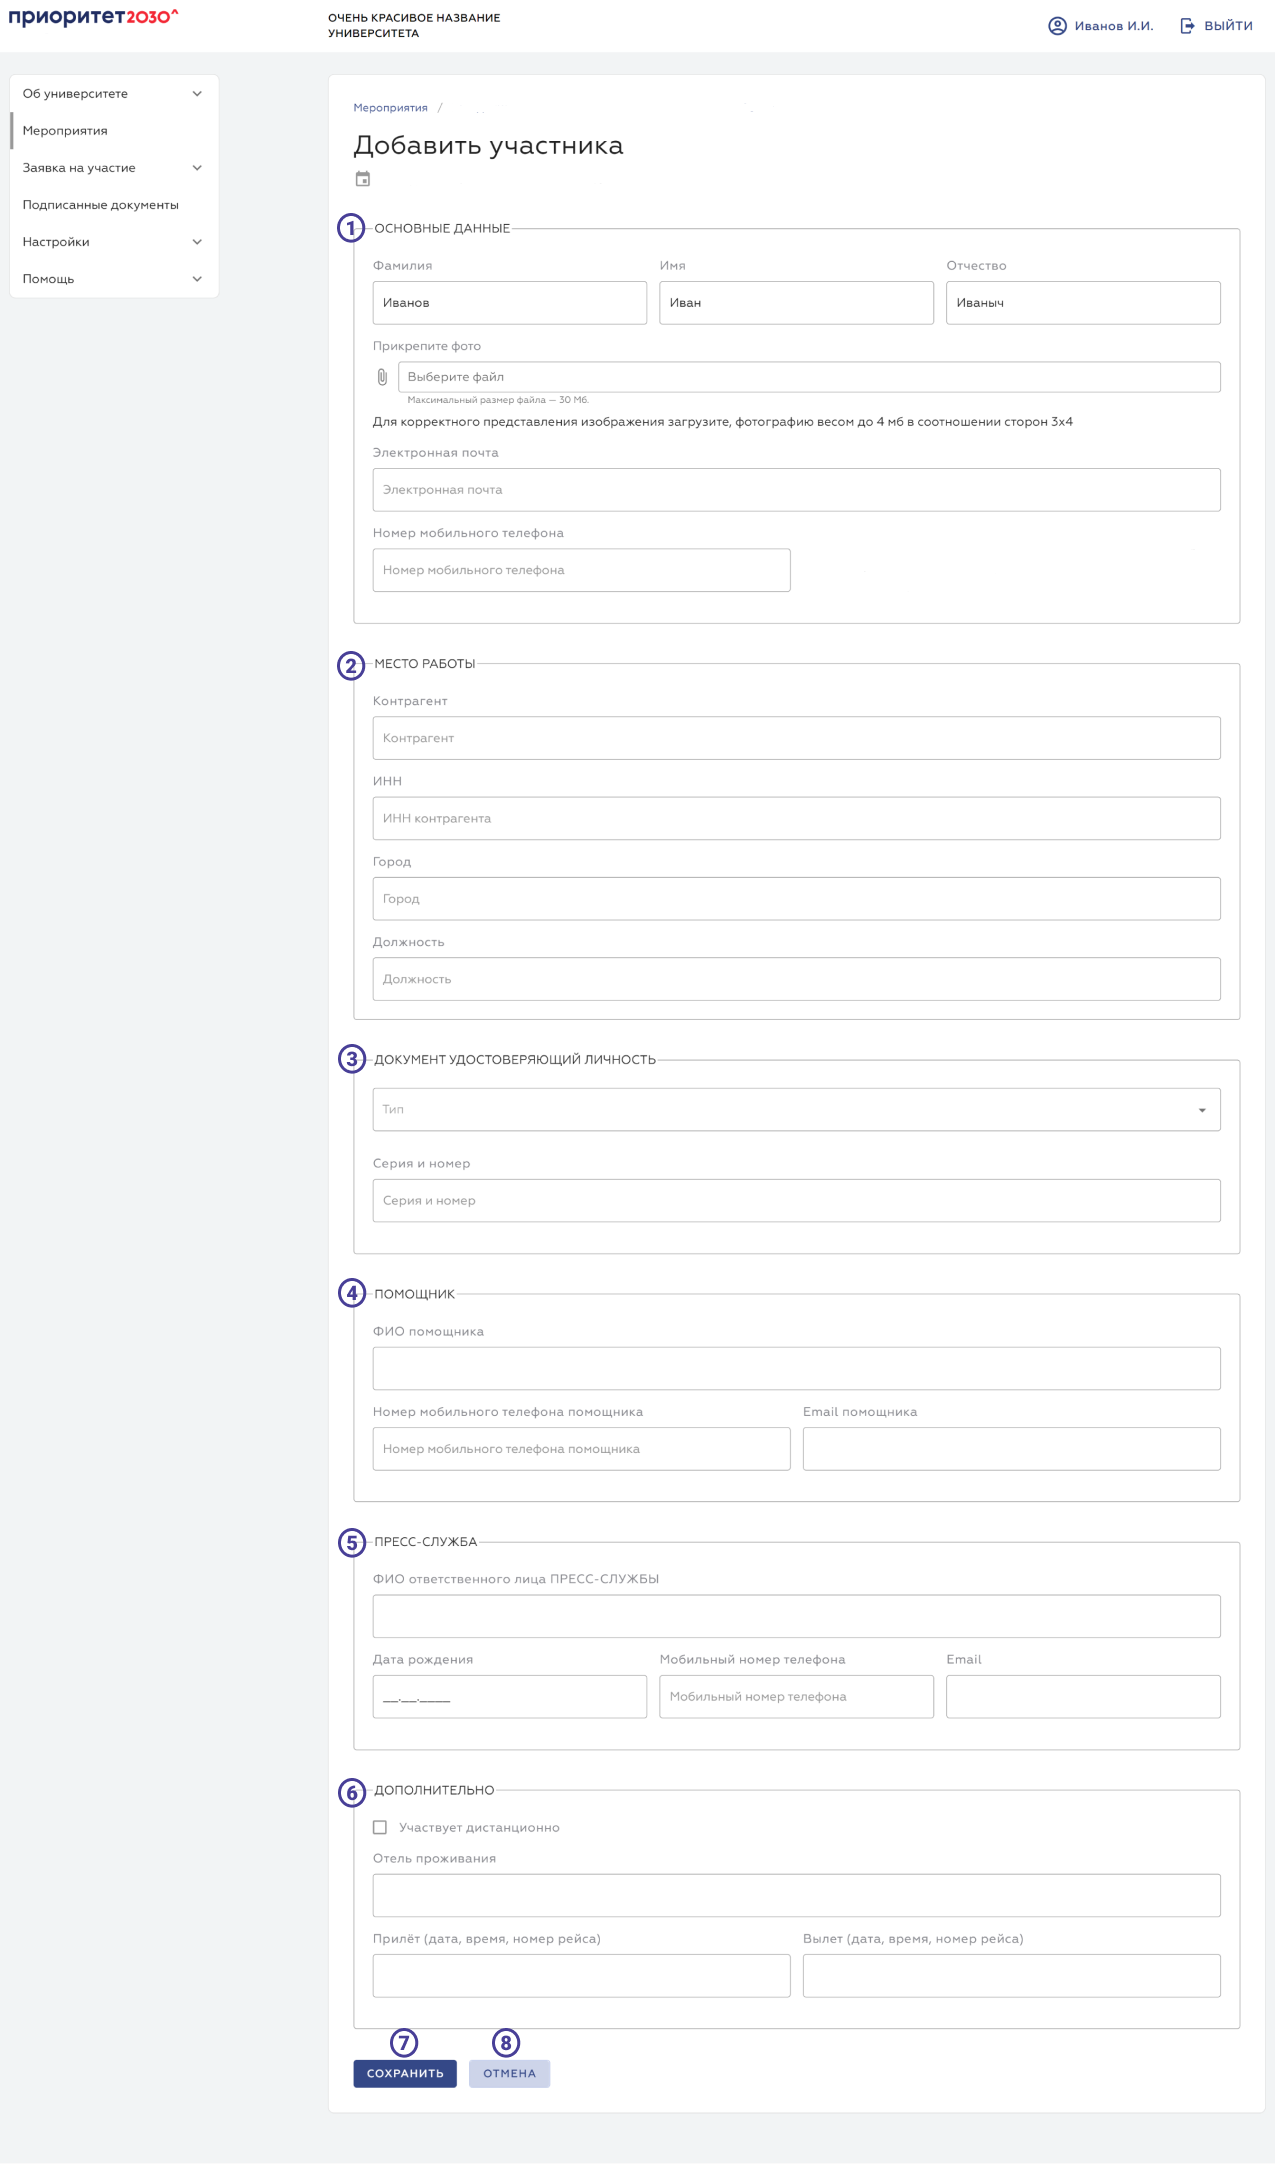Click the calendar icon under the page title
Screen dimensions: 1275x2164
click(x=363, y=179)
